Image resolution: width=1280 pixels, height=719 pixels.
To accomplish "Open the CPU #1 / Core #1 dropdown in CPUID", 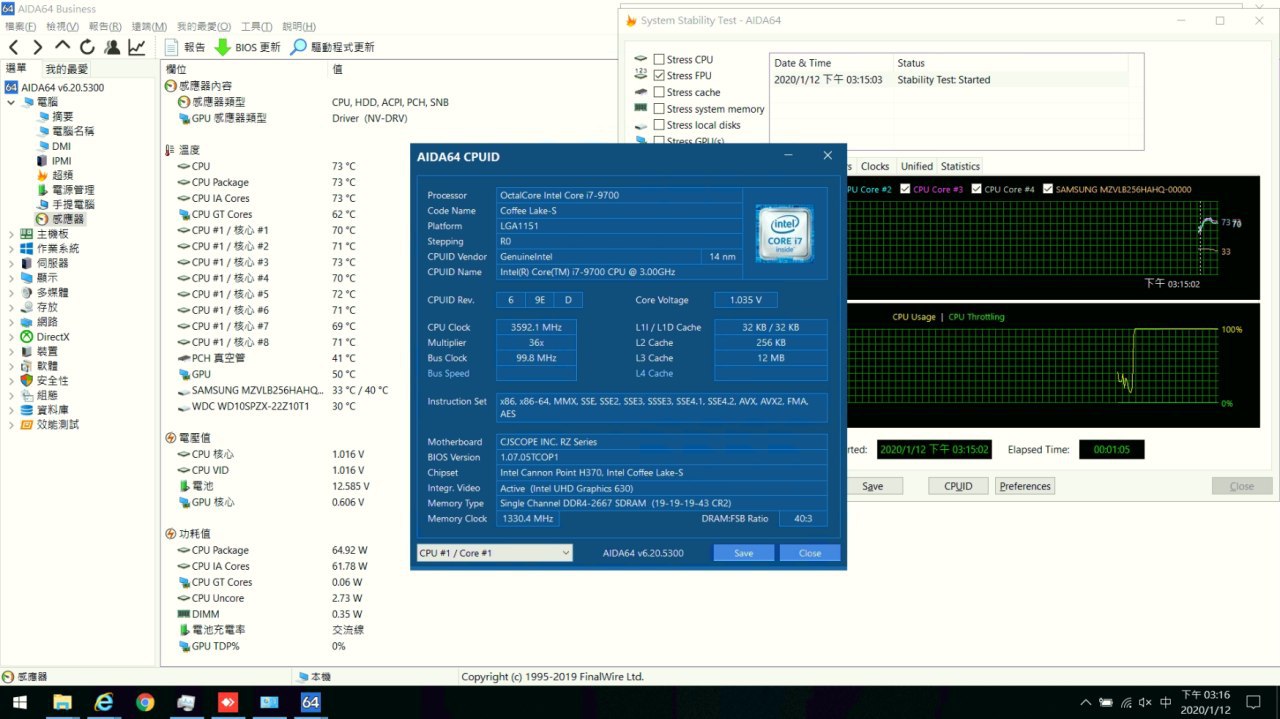I will point(494,553).
